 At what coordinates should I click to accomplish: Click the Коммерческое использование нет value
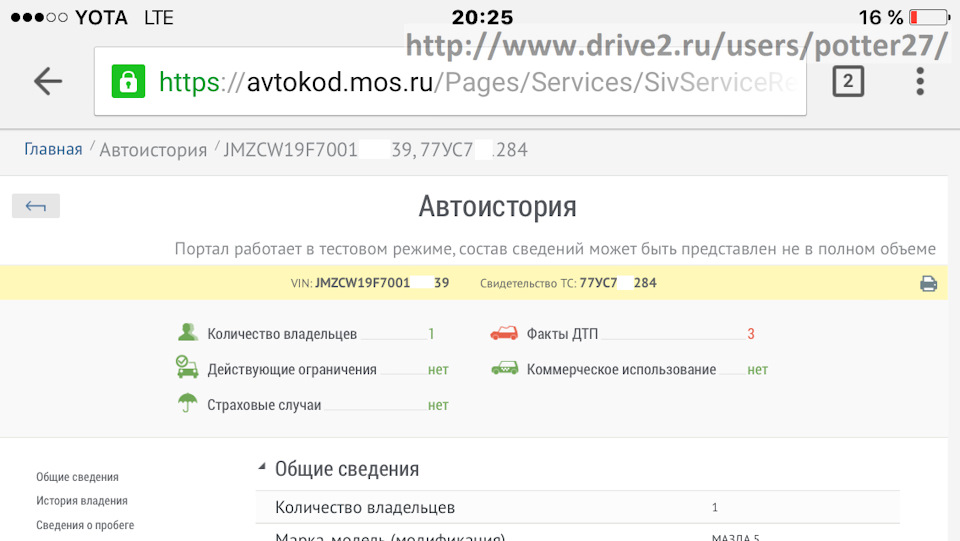pos(757,370)
